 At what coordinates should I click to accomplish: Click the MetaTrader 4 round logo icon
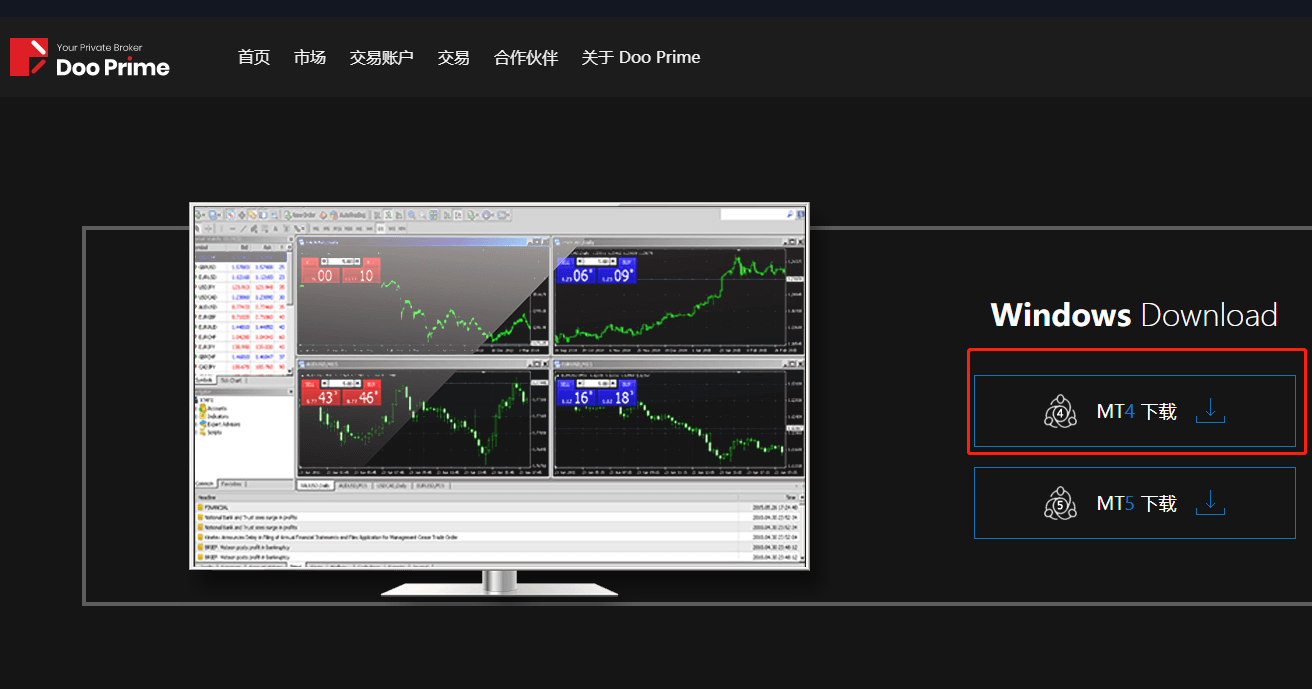(x=1060, y=411)
